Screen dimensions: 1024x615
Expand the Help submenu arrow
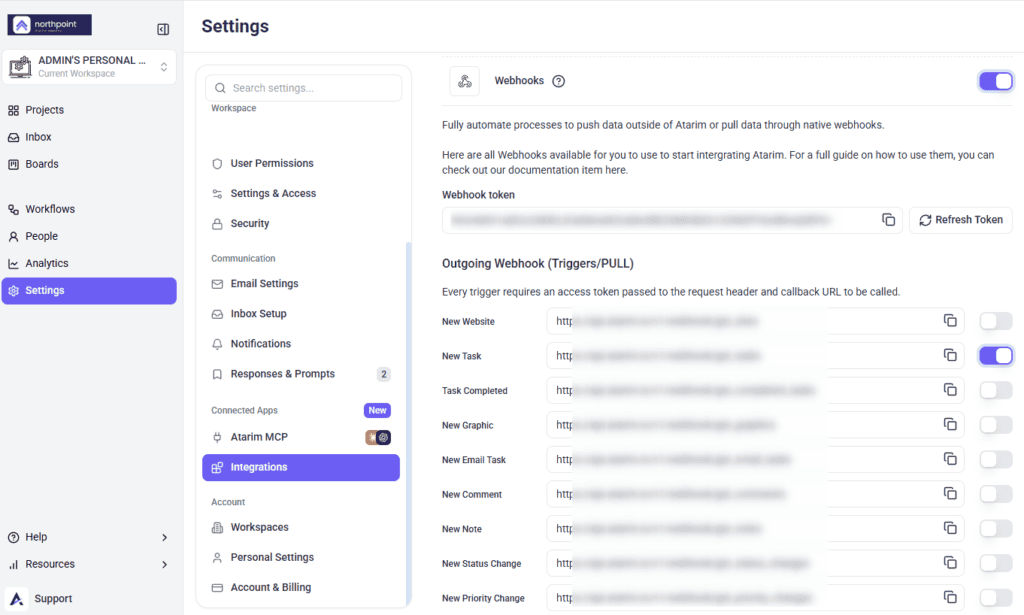coord(165,537)
